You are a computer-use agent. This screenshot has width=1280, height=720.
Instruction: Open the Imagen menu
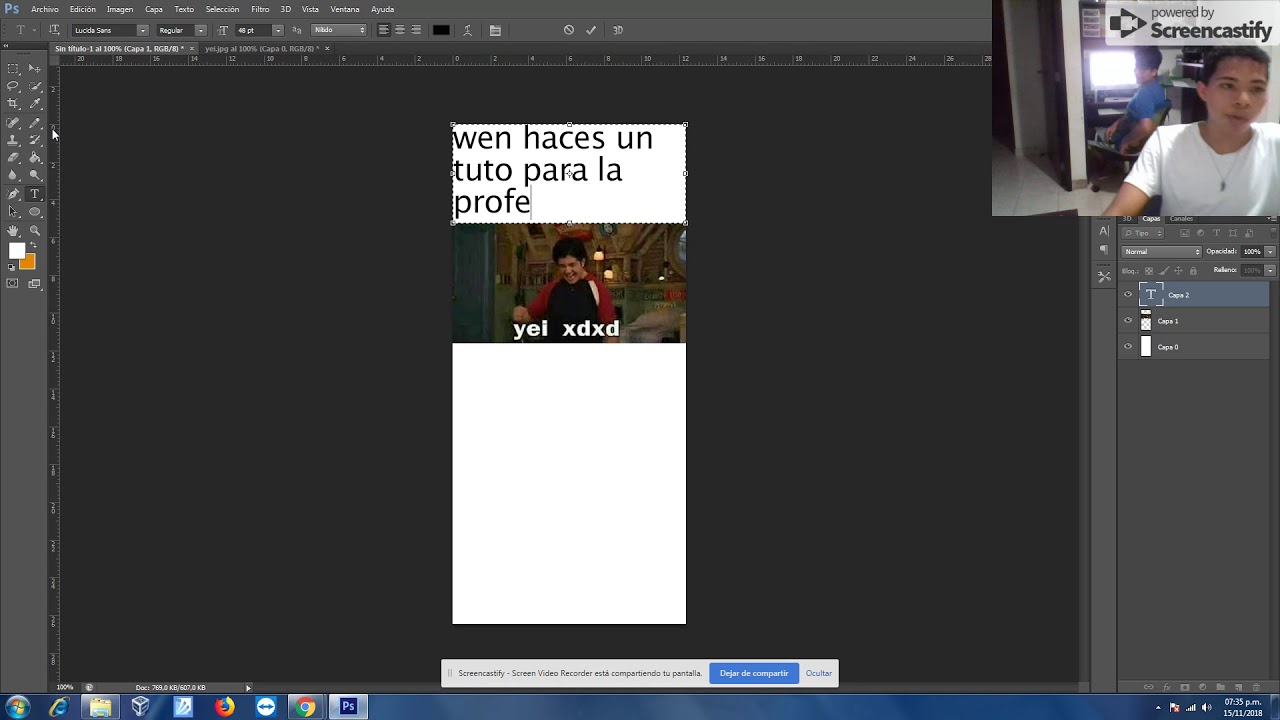[120, 9]
